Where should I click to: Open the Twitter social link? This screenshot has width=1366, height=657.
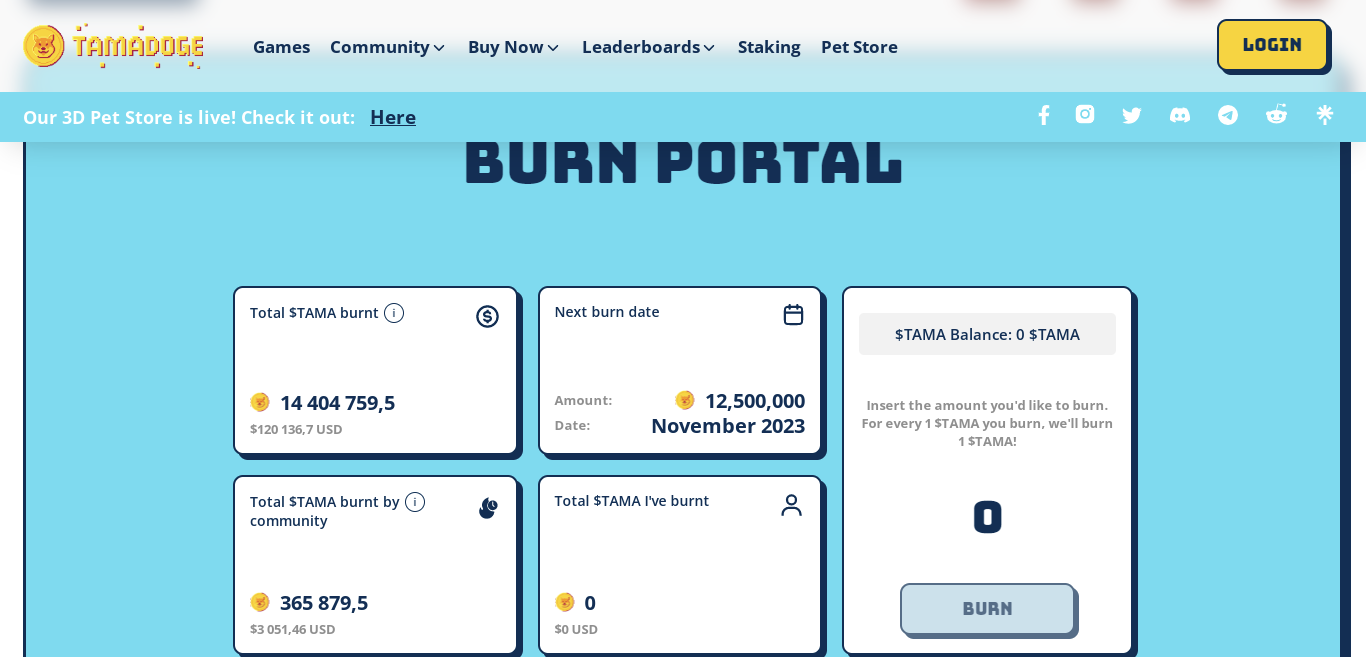[x=1132, y=115]
